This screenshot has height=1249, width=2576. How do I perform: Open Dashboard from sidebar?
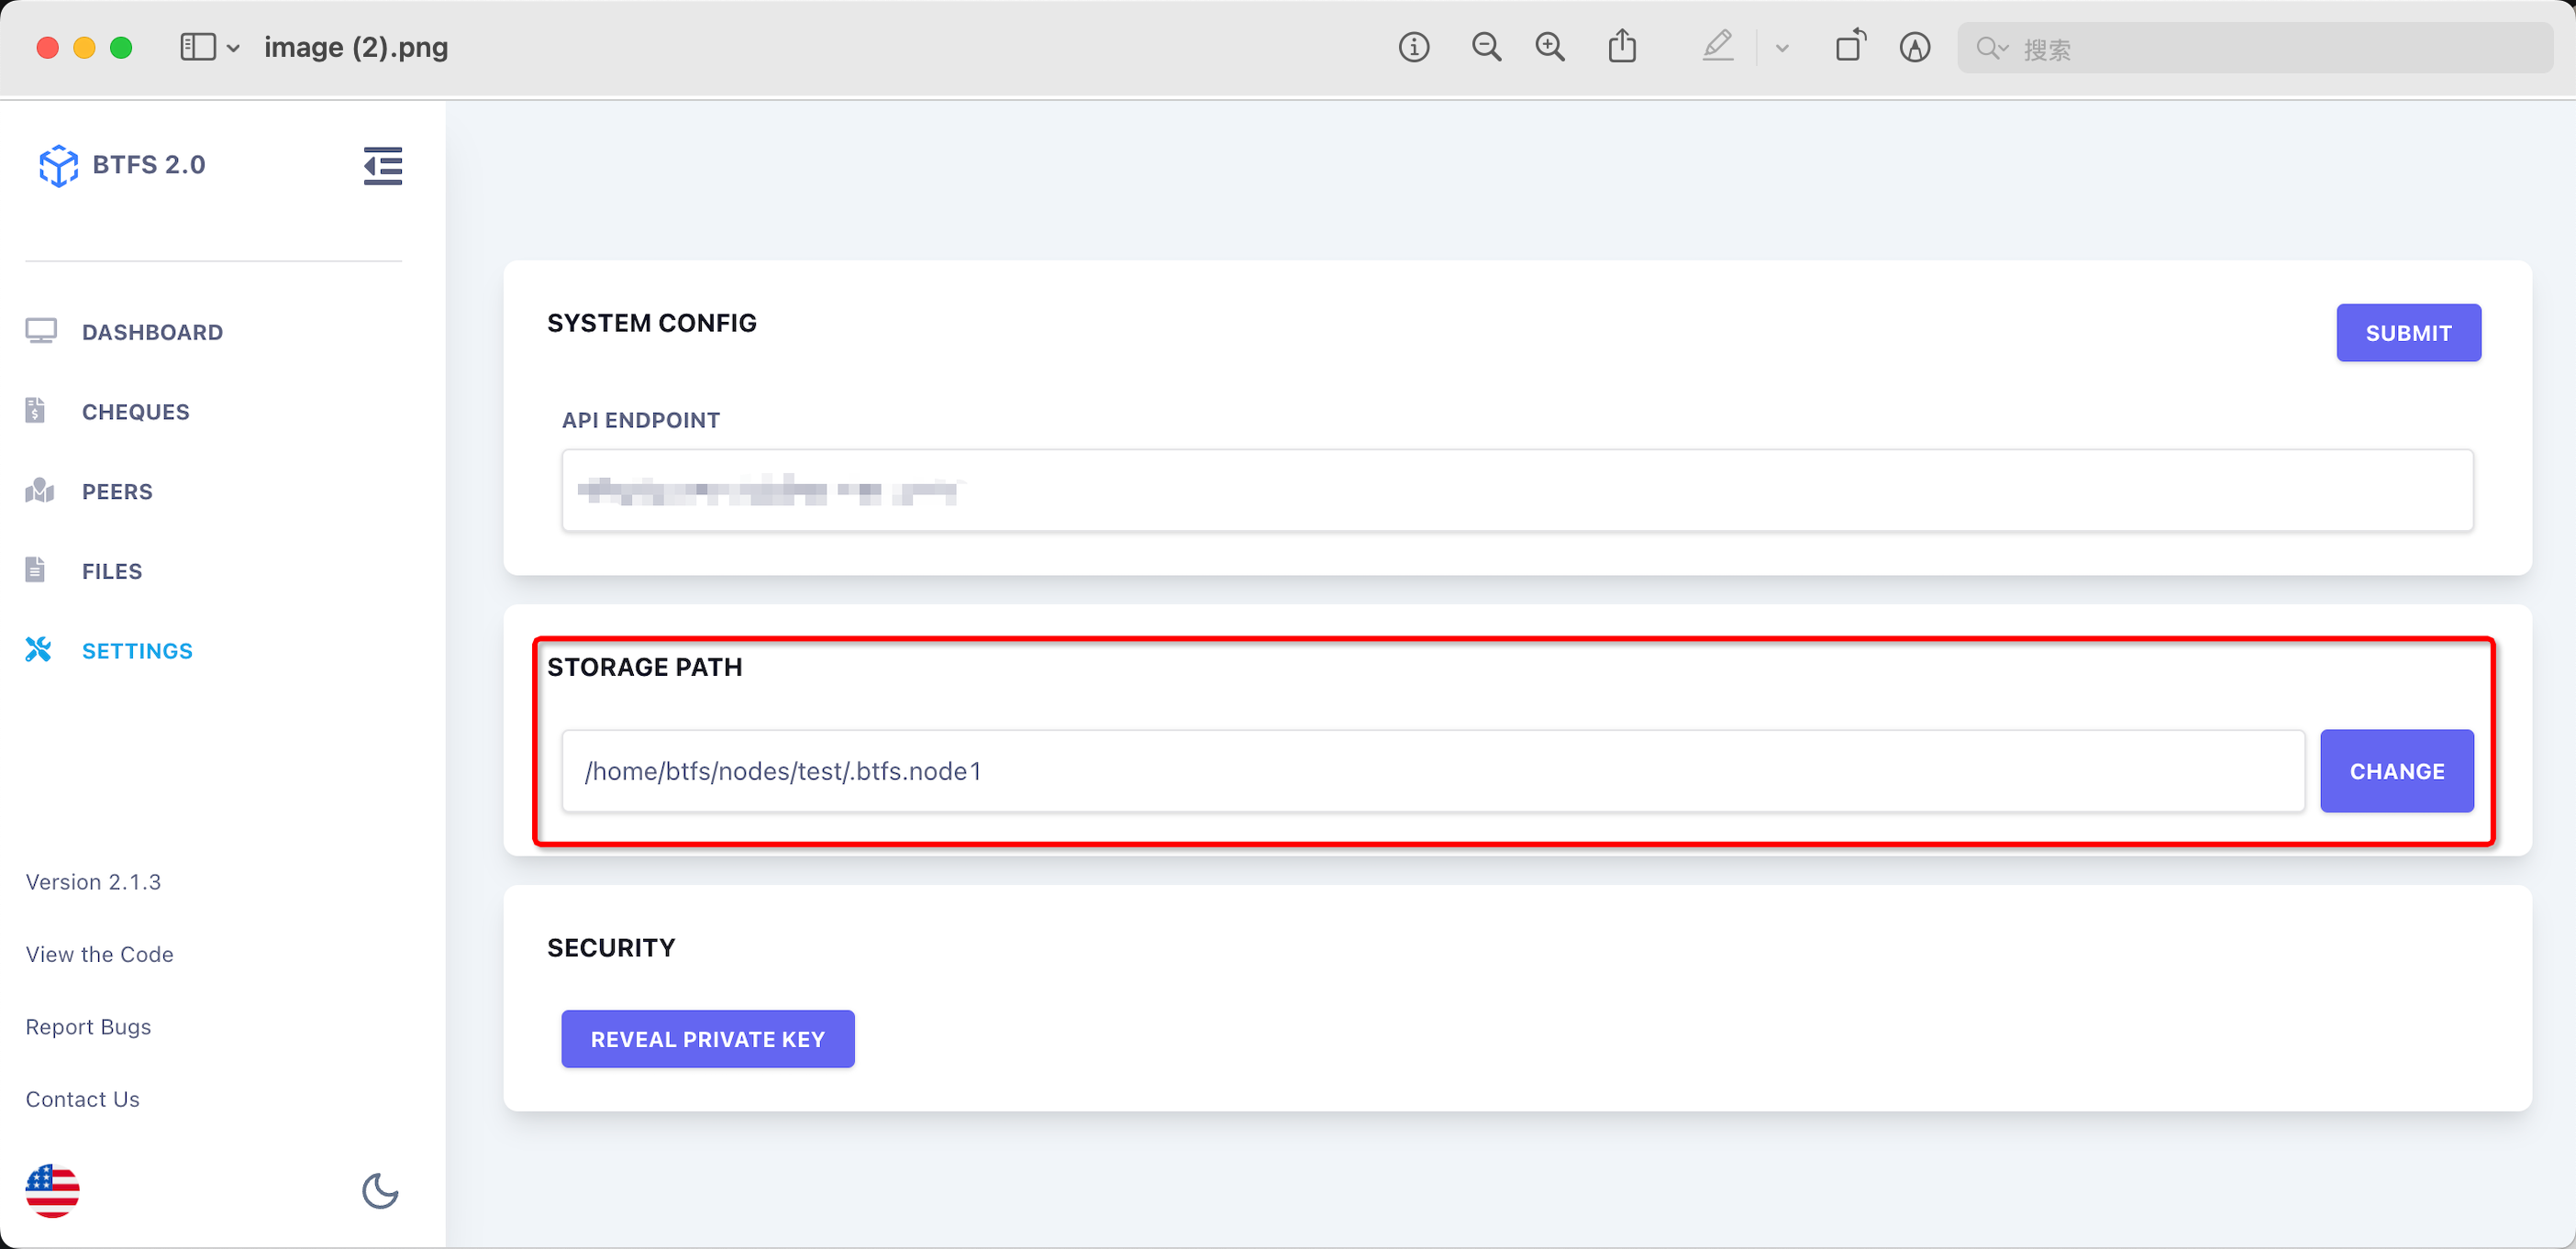152,332
